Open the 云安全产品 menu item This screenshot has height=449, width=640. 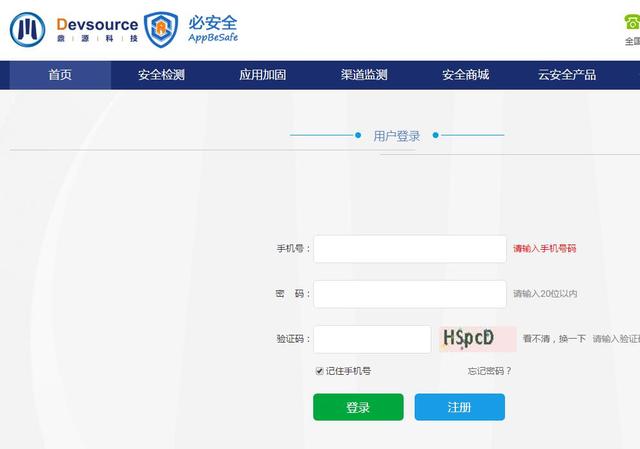coord(567,75)
